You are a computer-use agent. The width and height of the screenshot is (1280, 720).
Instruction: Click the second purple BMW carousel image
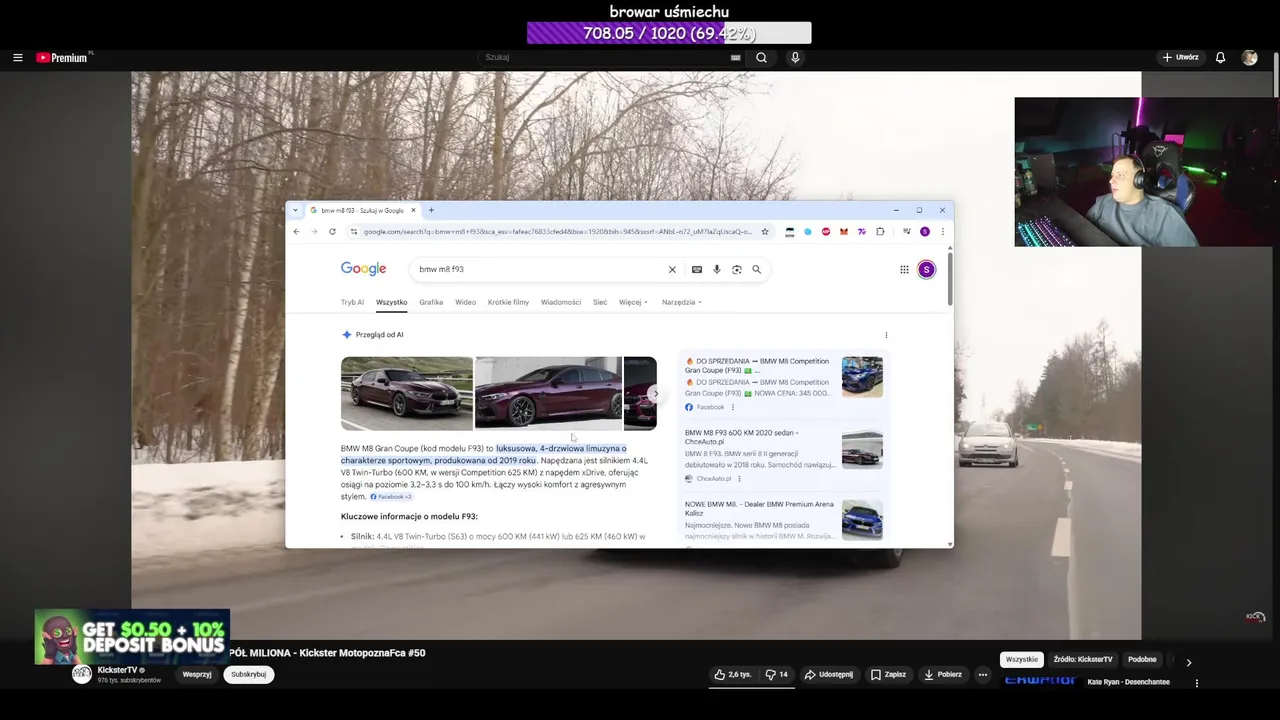(548, 393)
